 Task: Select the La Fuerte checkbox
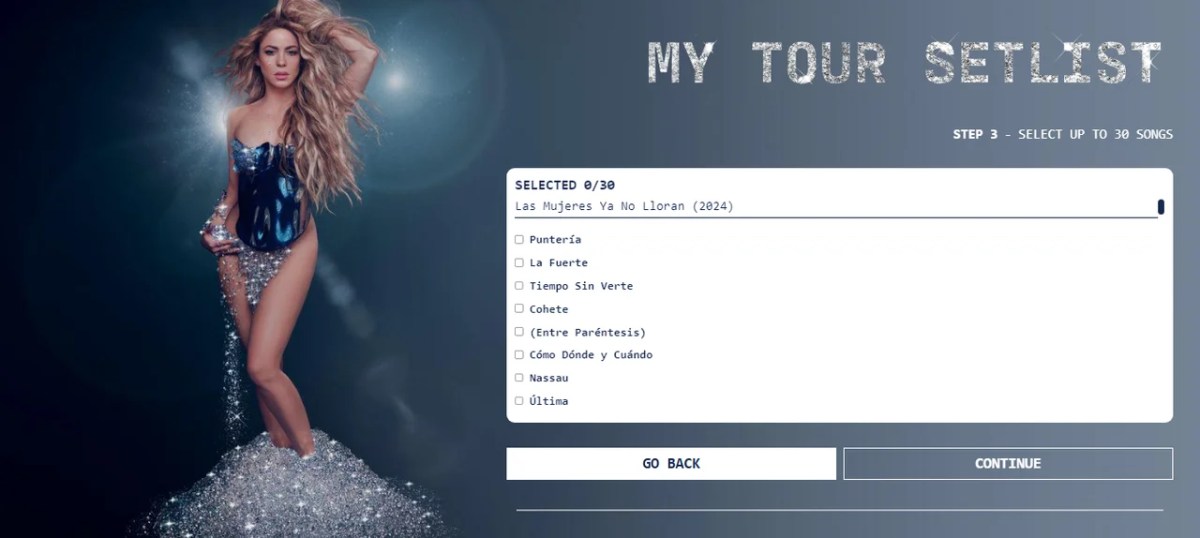(x=519, y=263)
